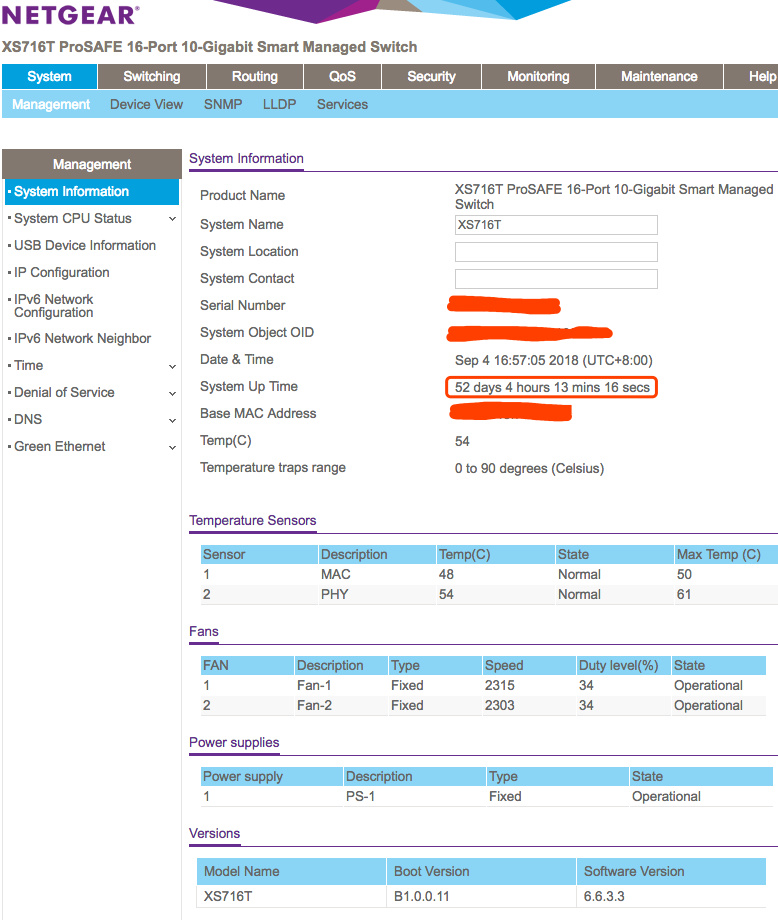
Task: Open the Security tab
Action: [x=431, y=76]
